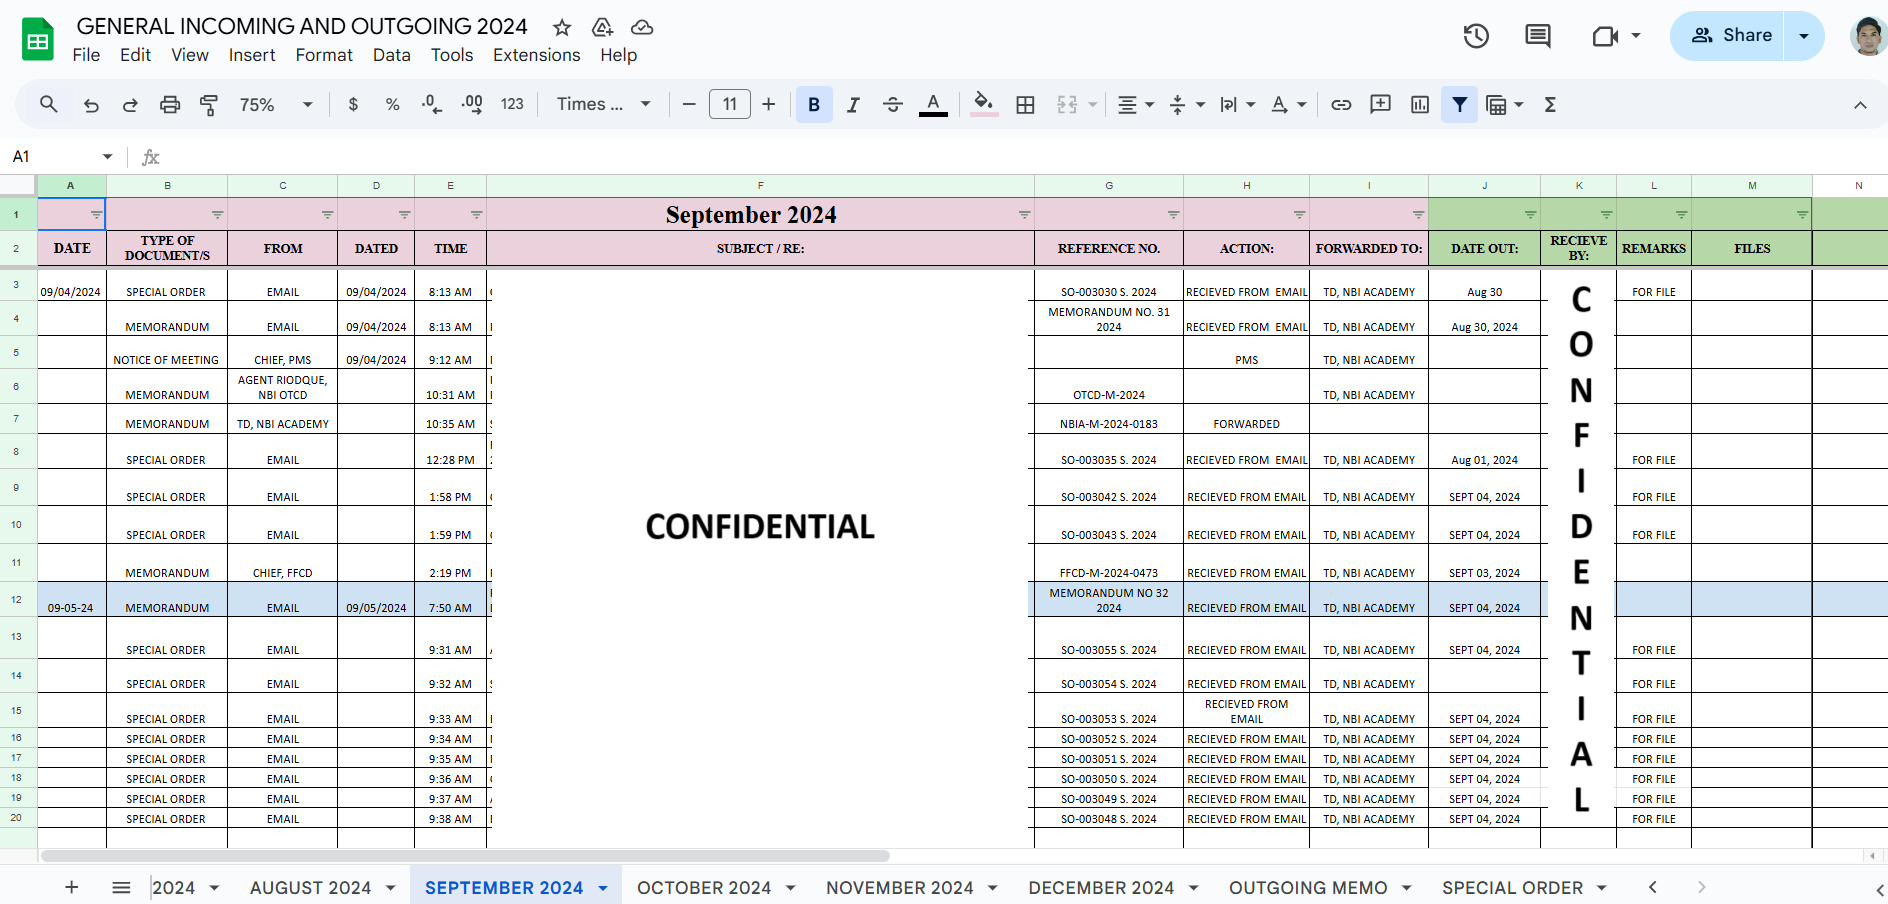This screenshot has height=904, width=1888.
Task: Click the insert link icon
Action: pyautogui.click(x=1341, y=105)
